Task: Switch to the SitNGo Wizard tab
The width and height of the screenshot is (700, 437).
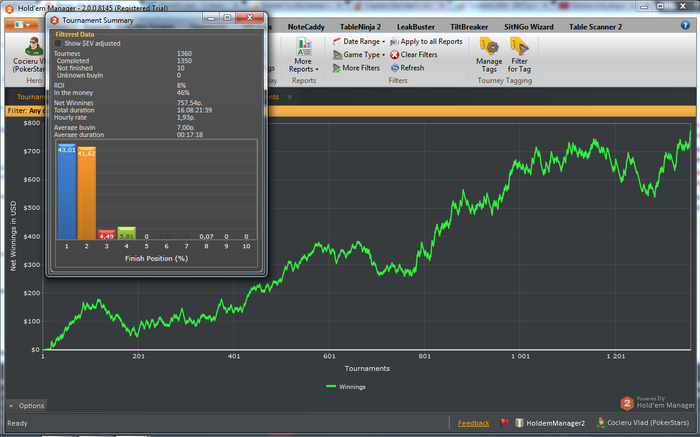Action: [x=529, y=27]
